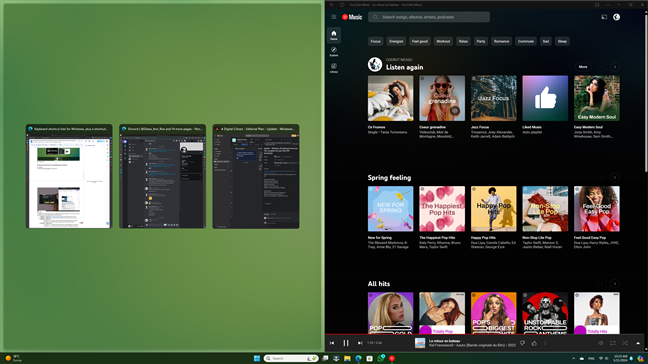The height and width of the screenshot is (364, 648).
Task: Open WhatsApp from the taskbar
Action: pos(381,358)
